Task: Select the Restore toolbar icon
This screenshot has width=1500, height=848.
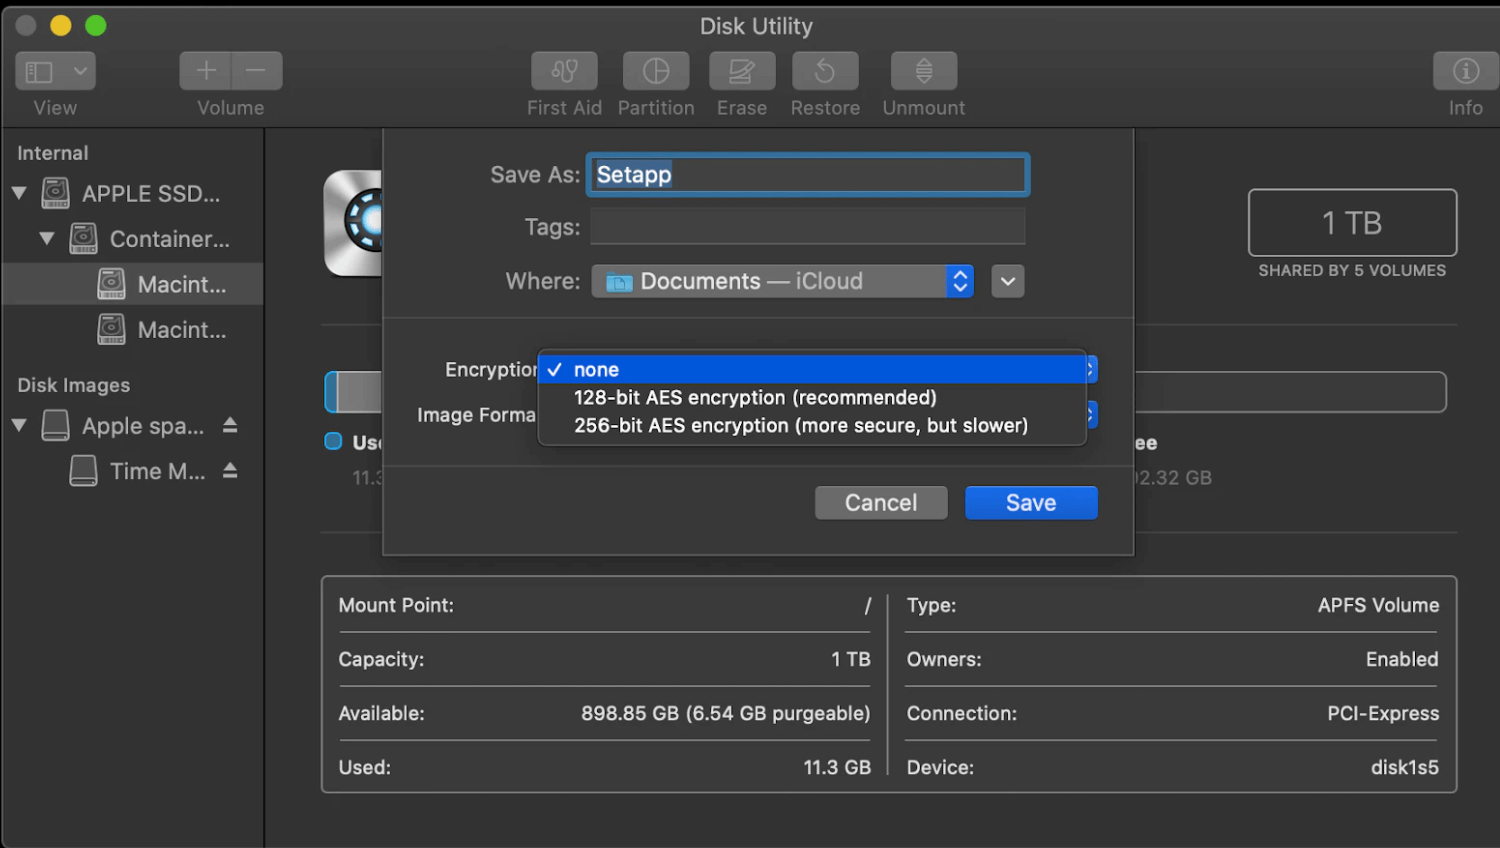Action: (x=825, y=71)
